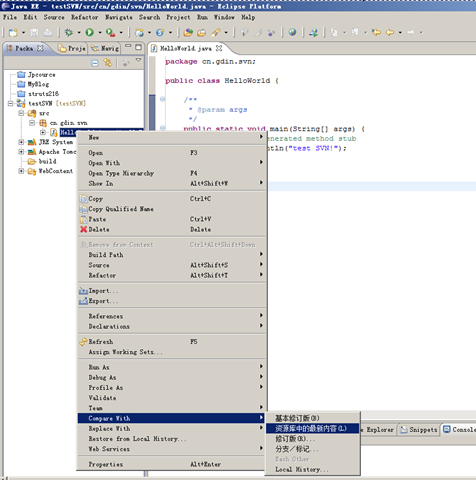This screenshot has height=480, width=476.
Task: Choose Restore from Local History entry
Action: click(x=172, y=439)
